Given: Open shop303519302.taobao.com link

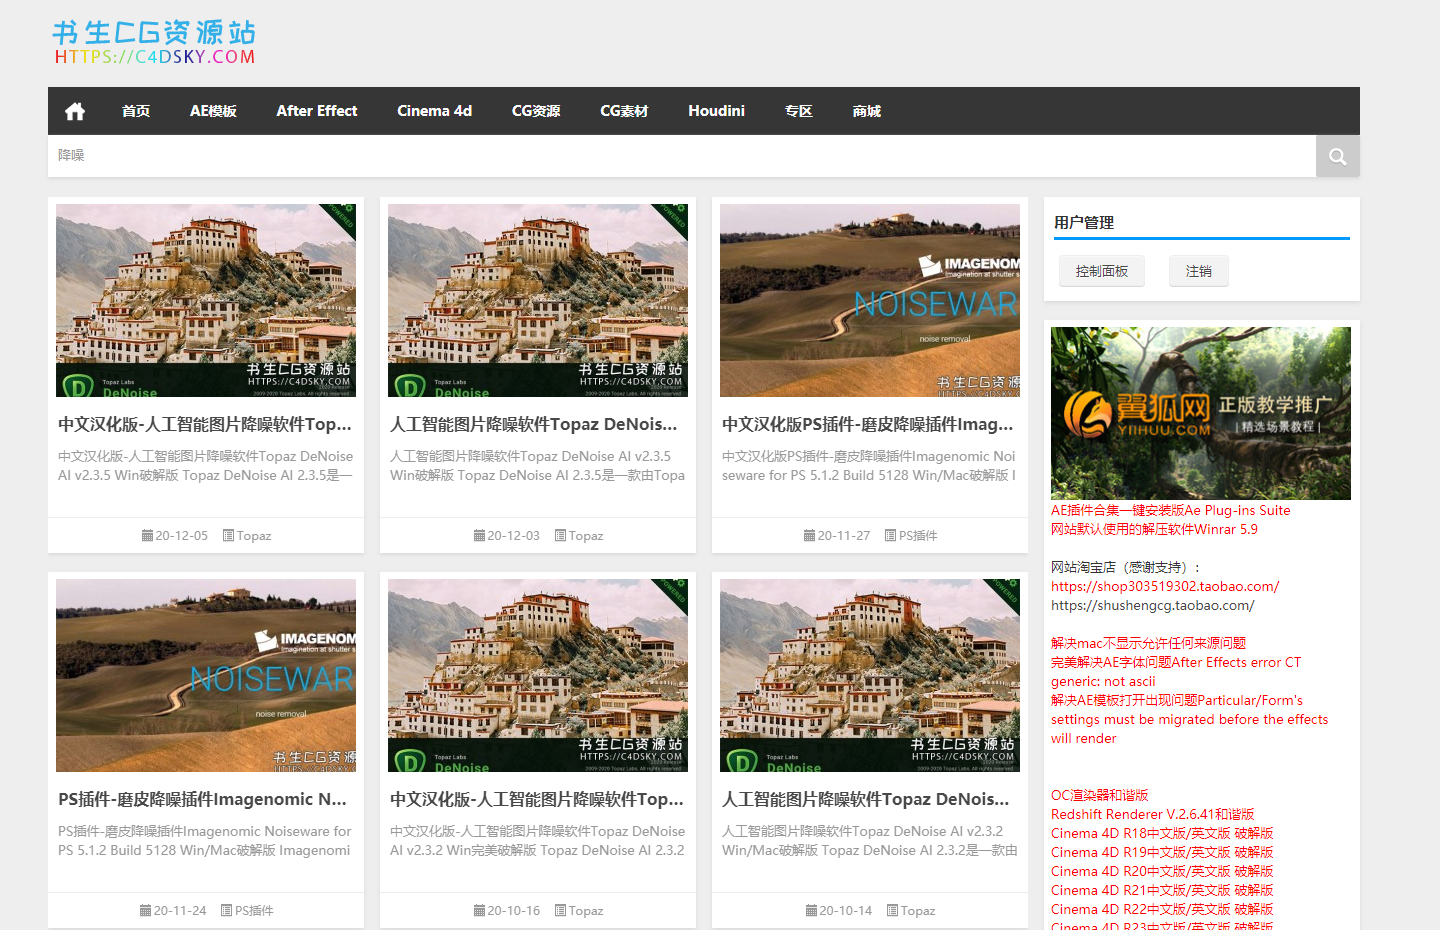Looking at the screenshot, I should (x=1165, y=587).
